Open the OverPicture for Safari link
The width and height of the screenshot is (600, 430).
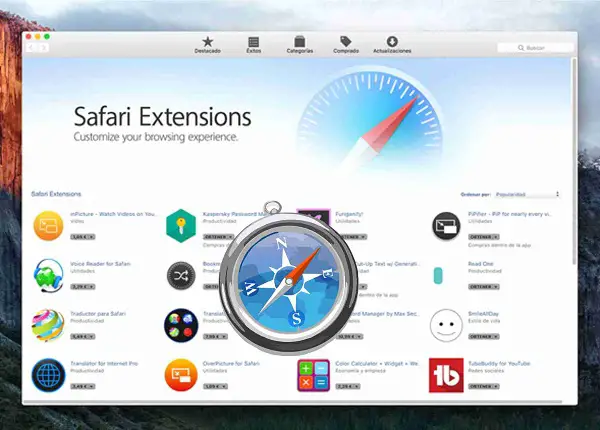(x=231, y=363)
